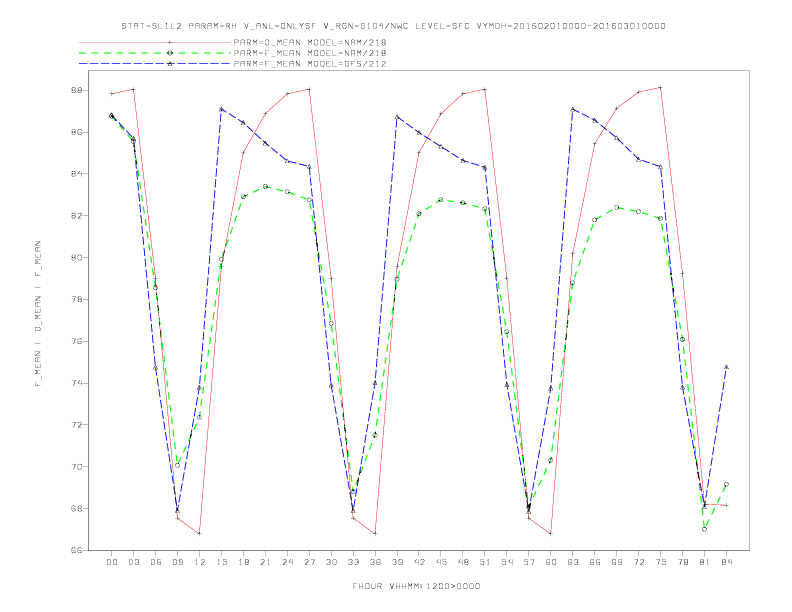792x612 pixels.
Task: Click y-axis tick value 84
Action: click(77, 174)
